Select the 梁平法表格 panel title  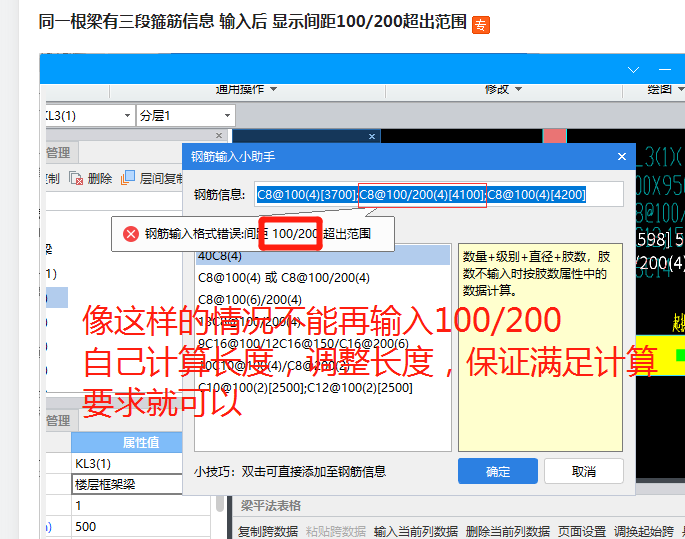(x=270, y=506)
